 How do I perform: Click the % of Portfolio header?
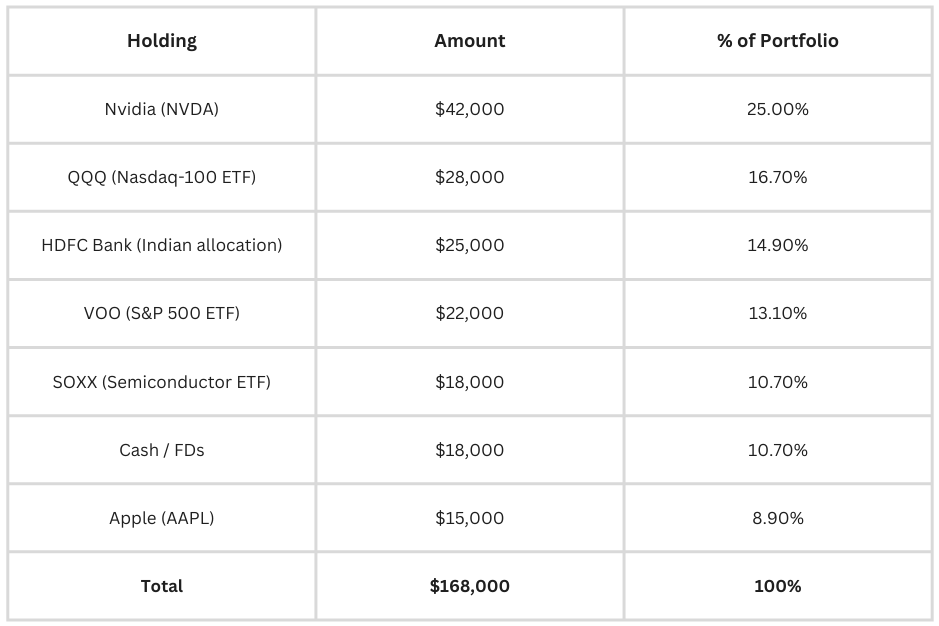(777, 41)
